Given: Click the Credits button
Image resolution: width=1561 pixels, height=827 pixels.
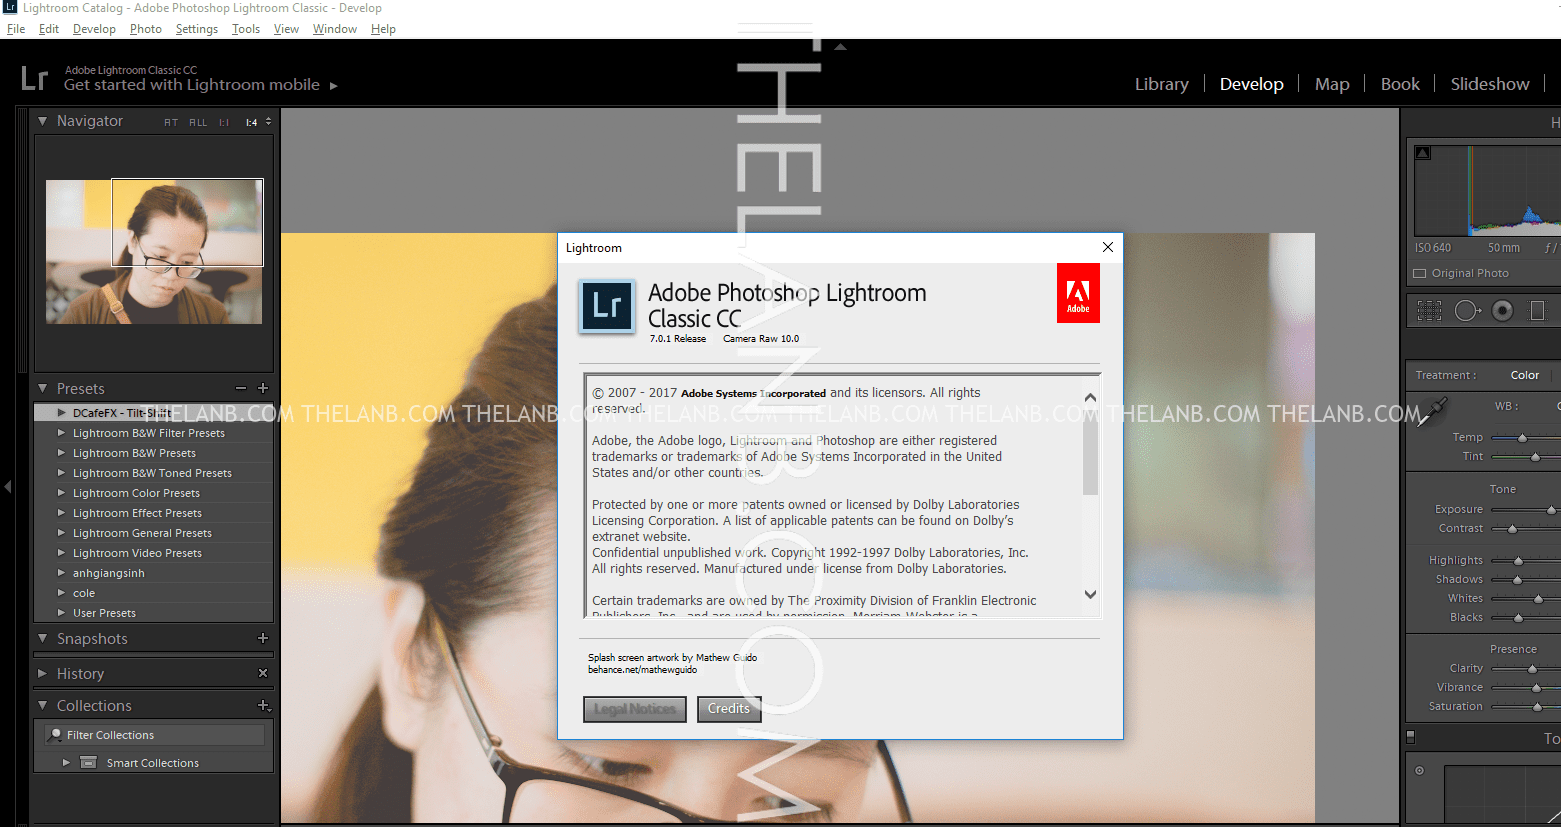Looking at the screenshot, I should point(728,709).
